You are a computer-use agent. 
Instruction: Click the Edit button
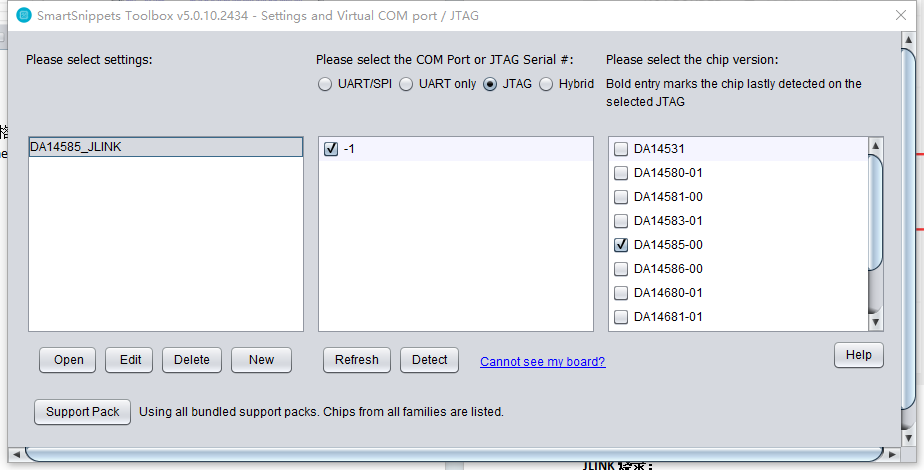129,360
